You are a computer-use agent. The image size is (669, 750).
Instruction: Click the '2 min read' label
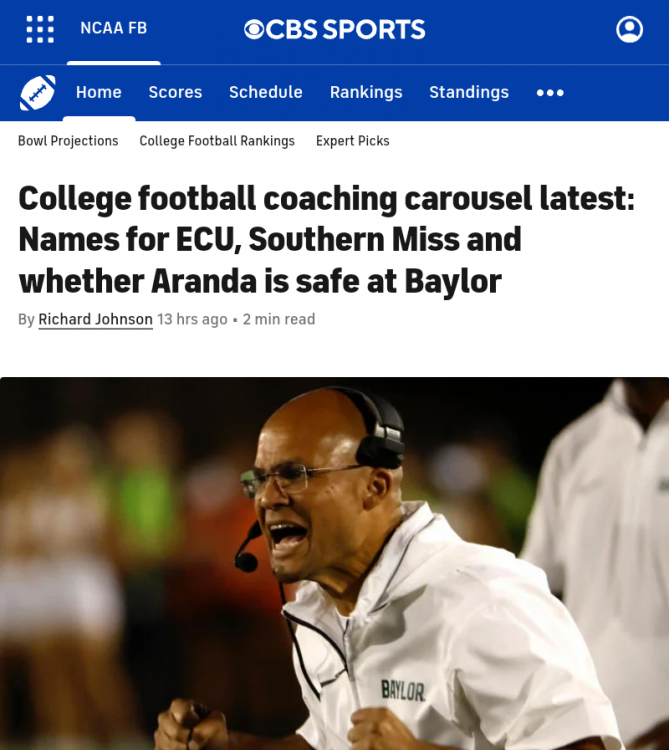click(279, 320)
